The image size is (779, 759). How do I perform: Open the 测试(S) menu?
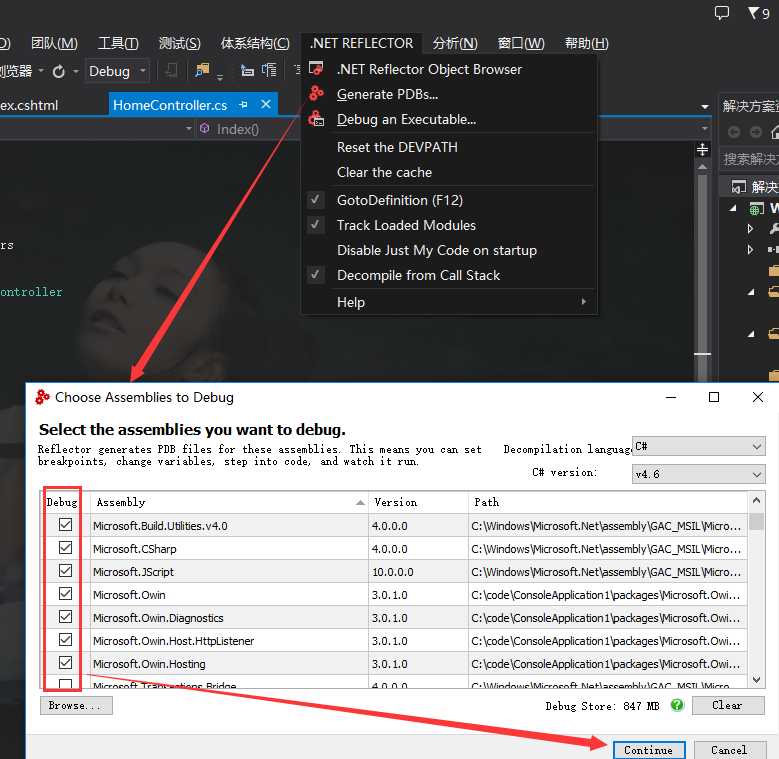pyautogui.click(x=179, y=43)
